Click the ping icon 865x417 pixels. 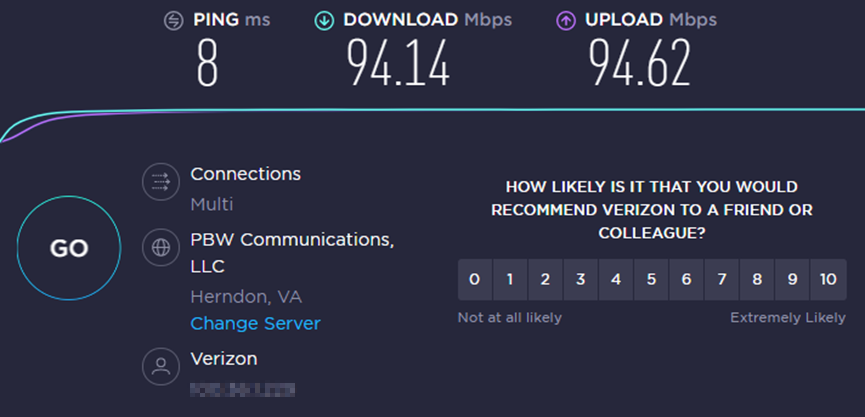click(175, 20)
